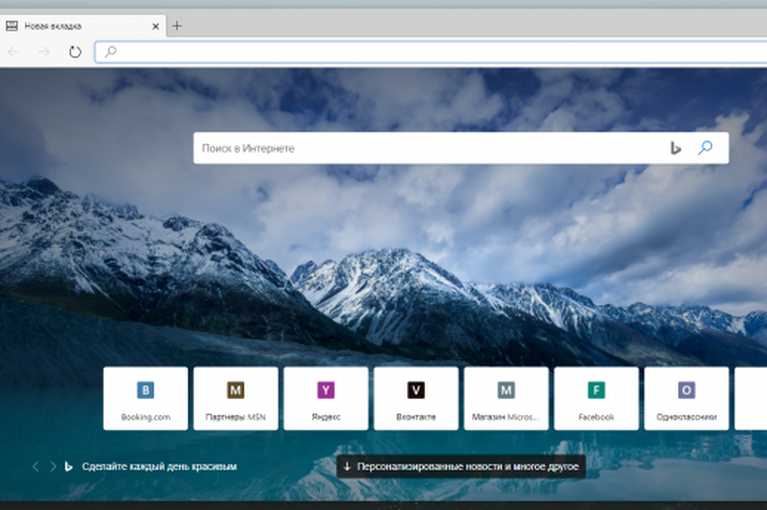Open the Яндекс quick link tile
The image size is (767, 510).
(x=326, y=399)
